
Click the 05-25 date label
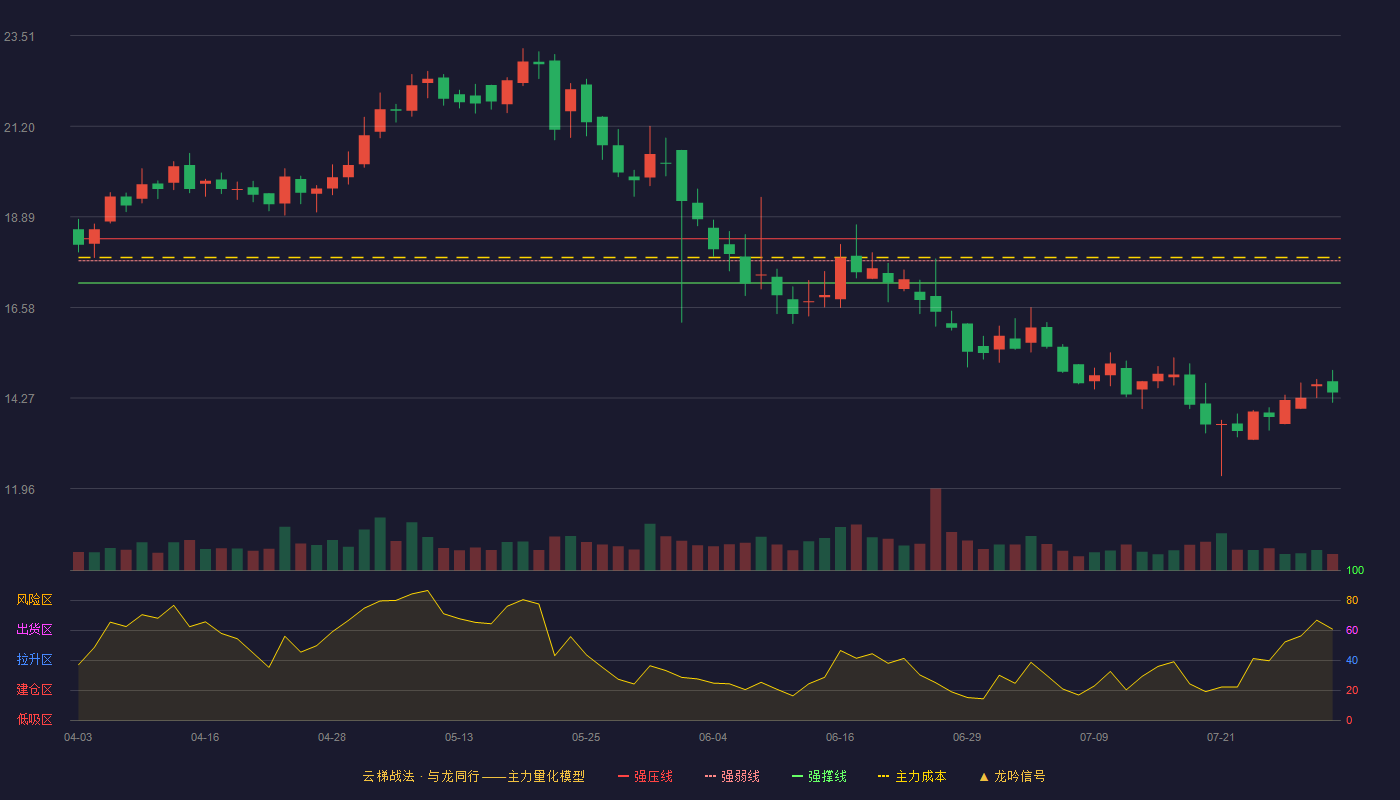pyautogui.click(x=586, y=737)
